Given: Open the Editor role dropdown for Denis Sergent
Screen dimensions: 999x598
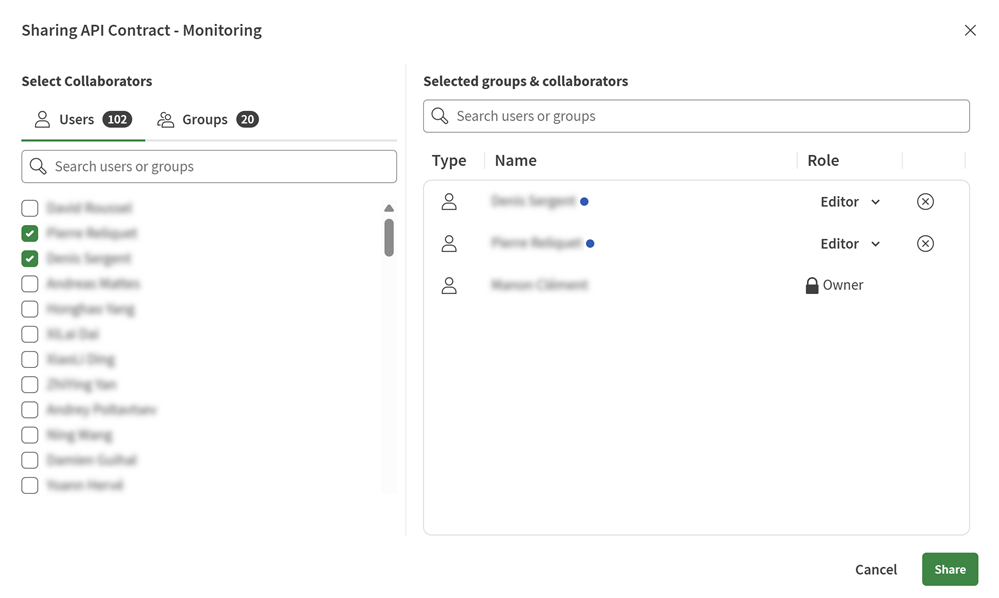Looking at the screenshot, I should (847, 201).
